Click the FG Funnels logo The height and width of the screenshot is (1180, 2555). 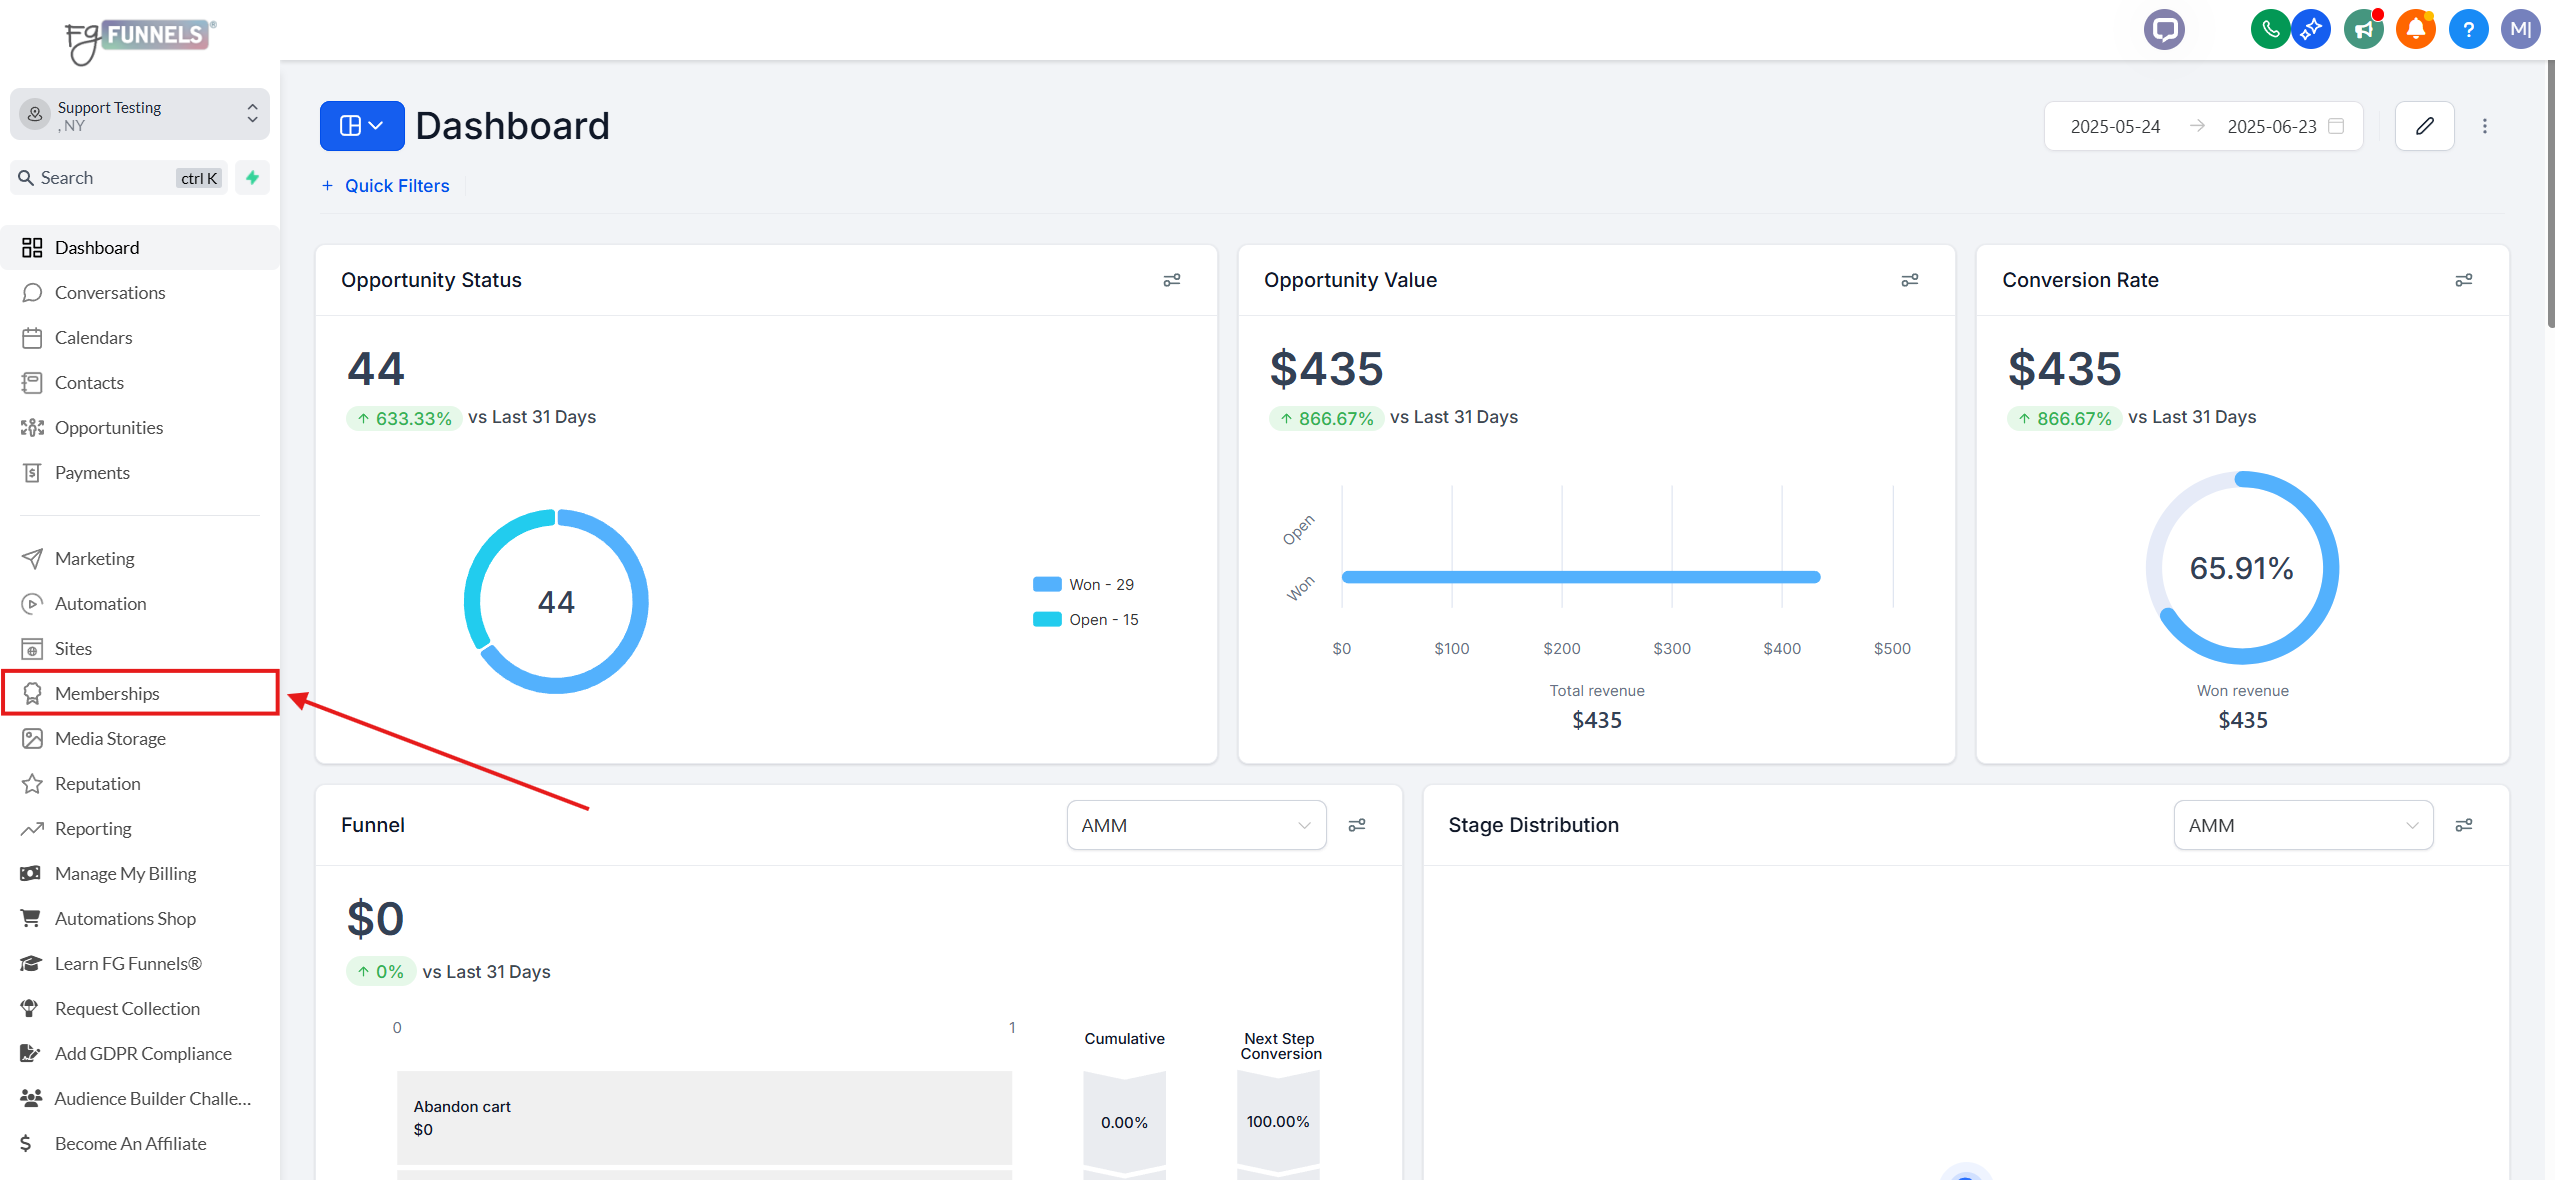pyautogui.click(x=140, y=40)
